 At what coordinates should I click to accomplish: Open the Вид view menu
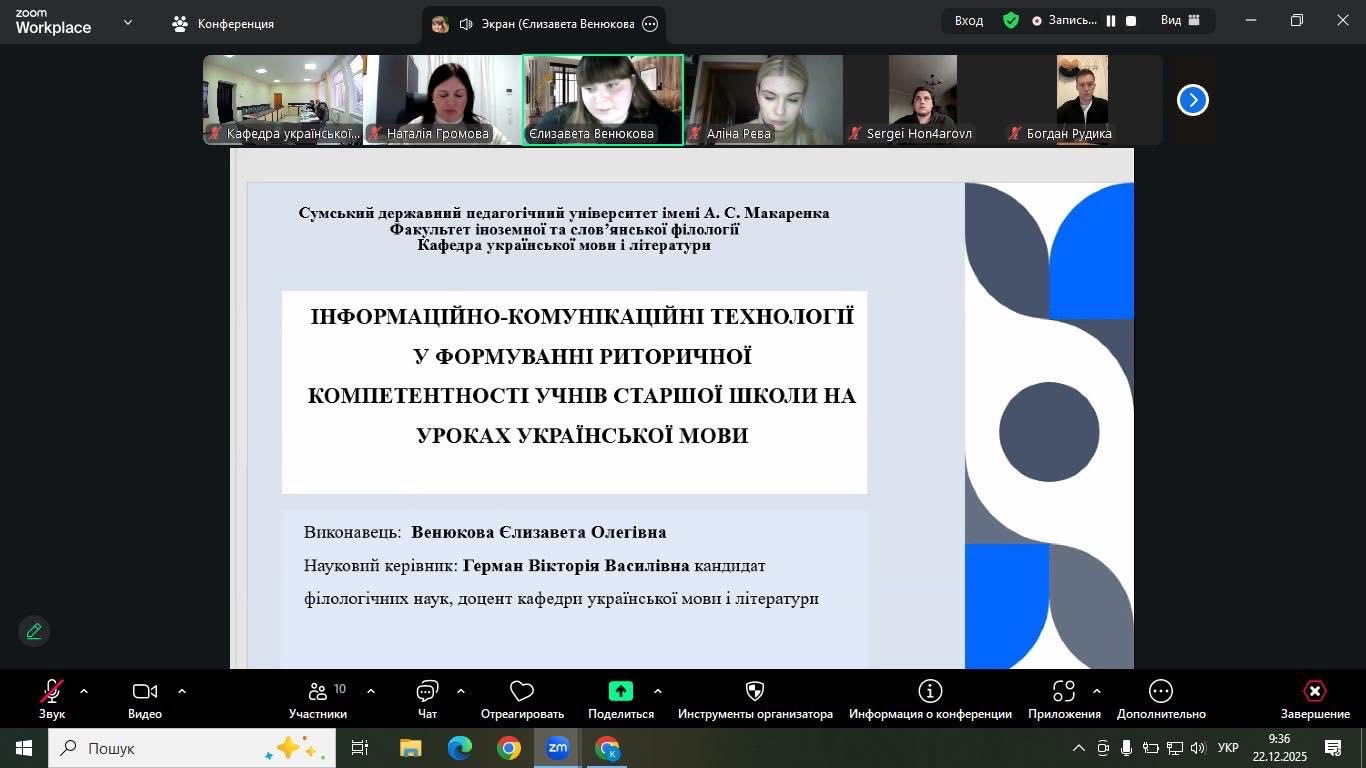(1178, 21)
